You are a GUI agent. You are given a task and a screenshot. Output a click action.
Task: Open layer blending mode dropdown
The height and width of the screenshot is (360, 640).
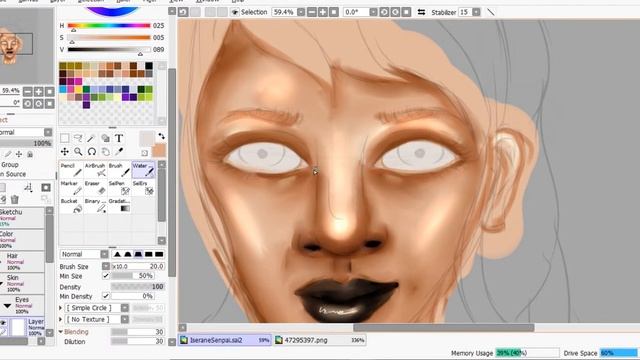pyautogui.click(x=48, y=132)
